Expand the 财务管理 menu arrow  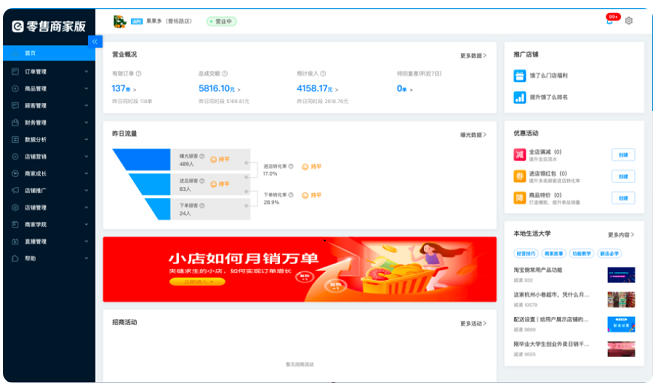click(86, 122)
